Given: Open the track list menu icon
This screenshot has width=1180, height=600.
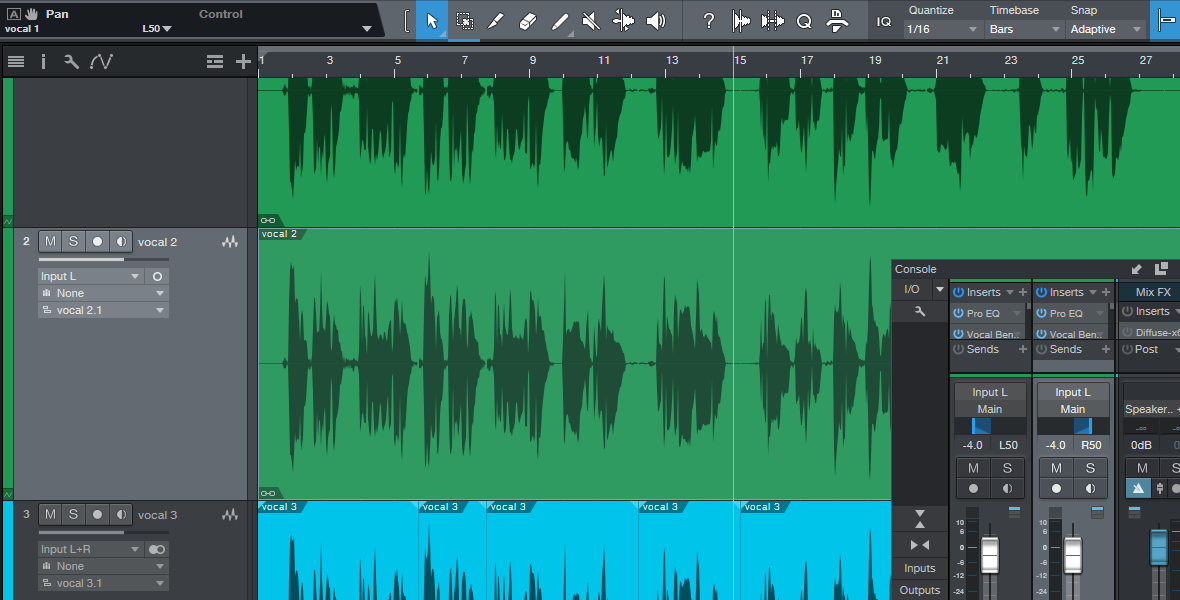Looking at the screenshot, I should (16, 61).
